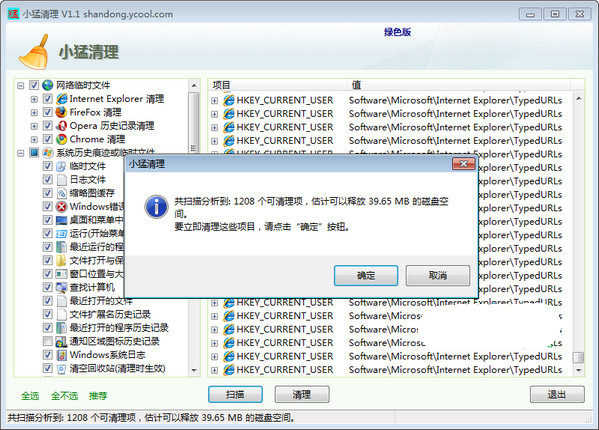Expand the last HKEY_CURRENT_USER result row
Viewport: 599px width, 430px height.
(215, 370)
